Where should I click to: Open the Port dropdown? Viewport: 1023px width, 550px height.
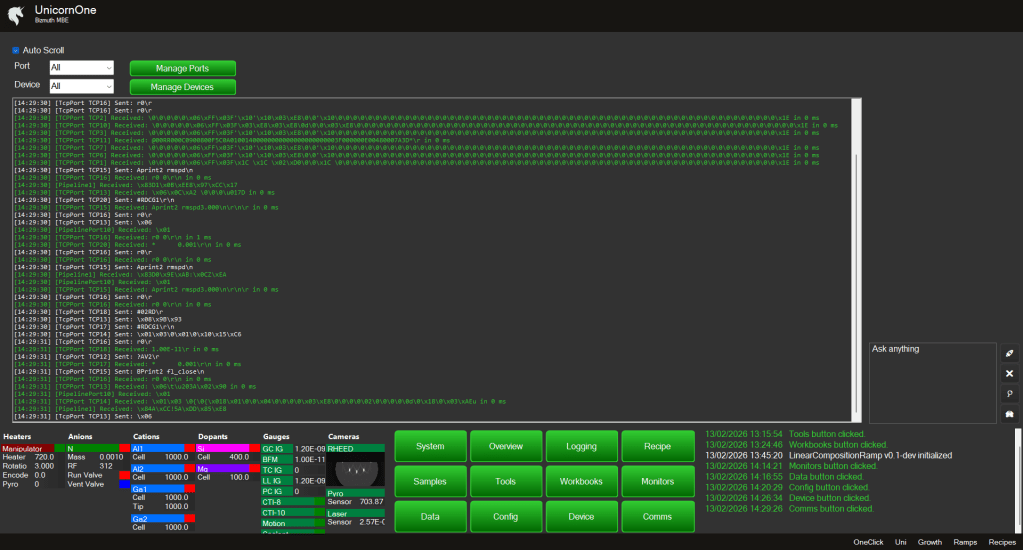tap(82, 67)
